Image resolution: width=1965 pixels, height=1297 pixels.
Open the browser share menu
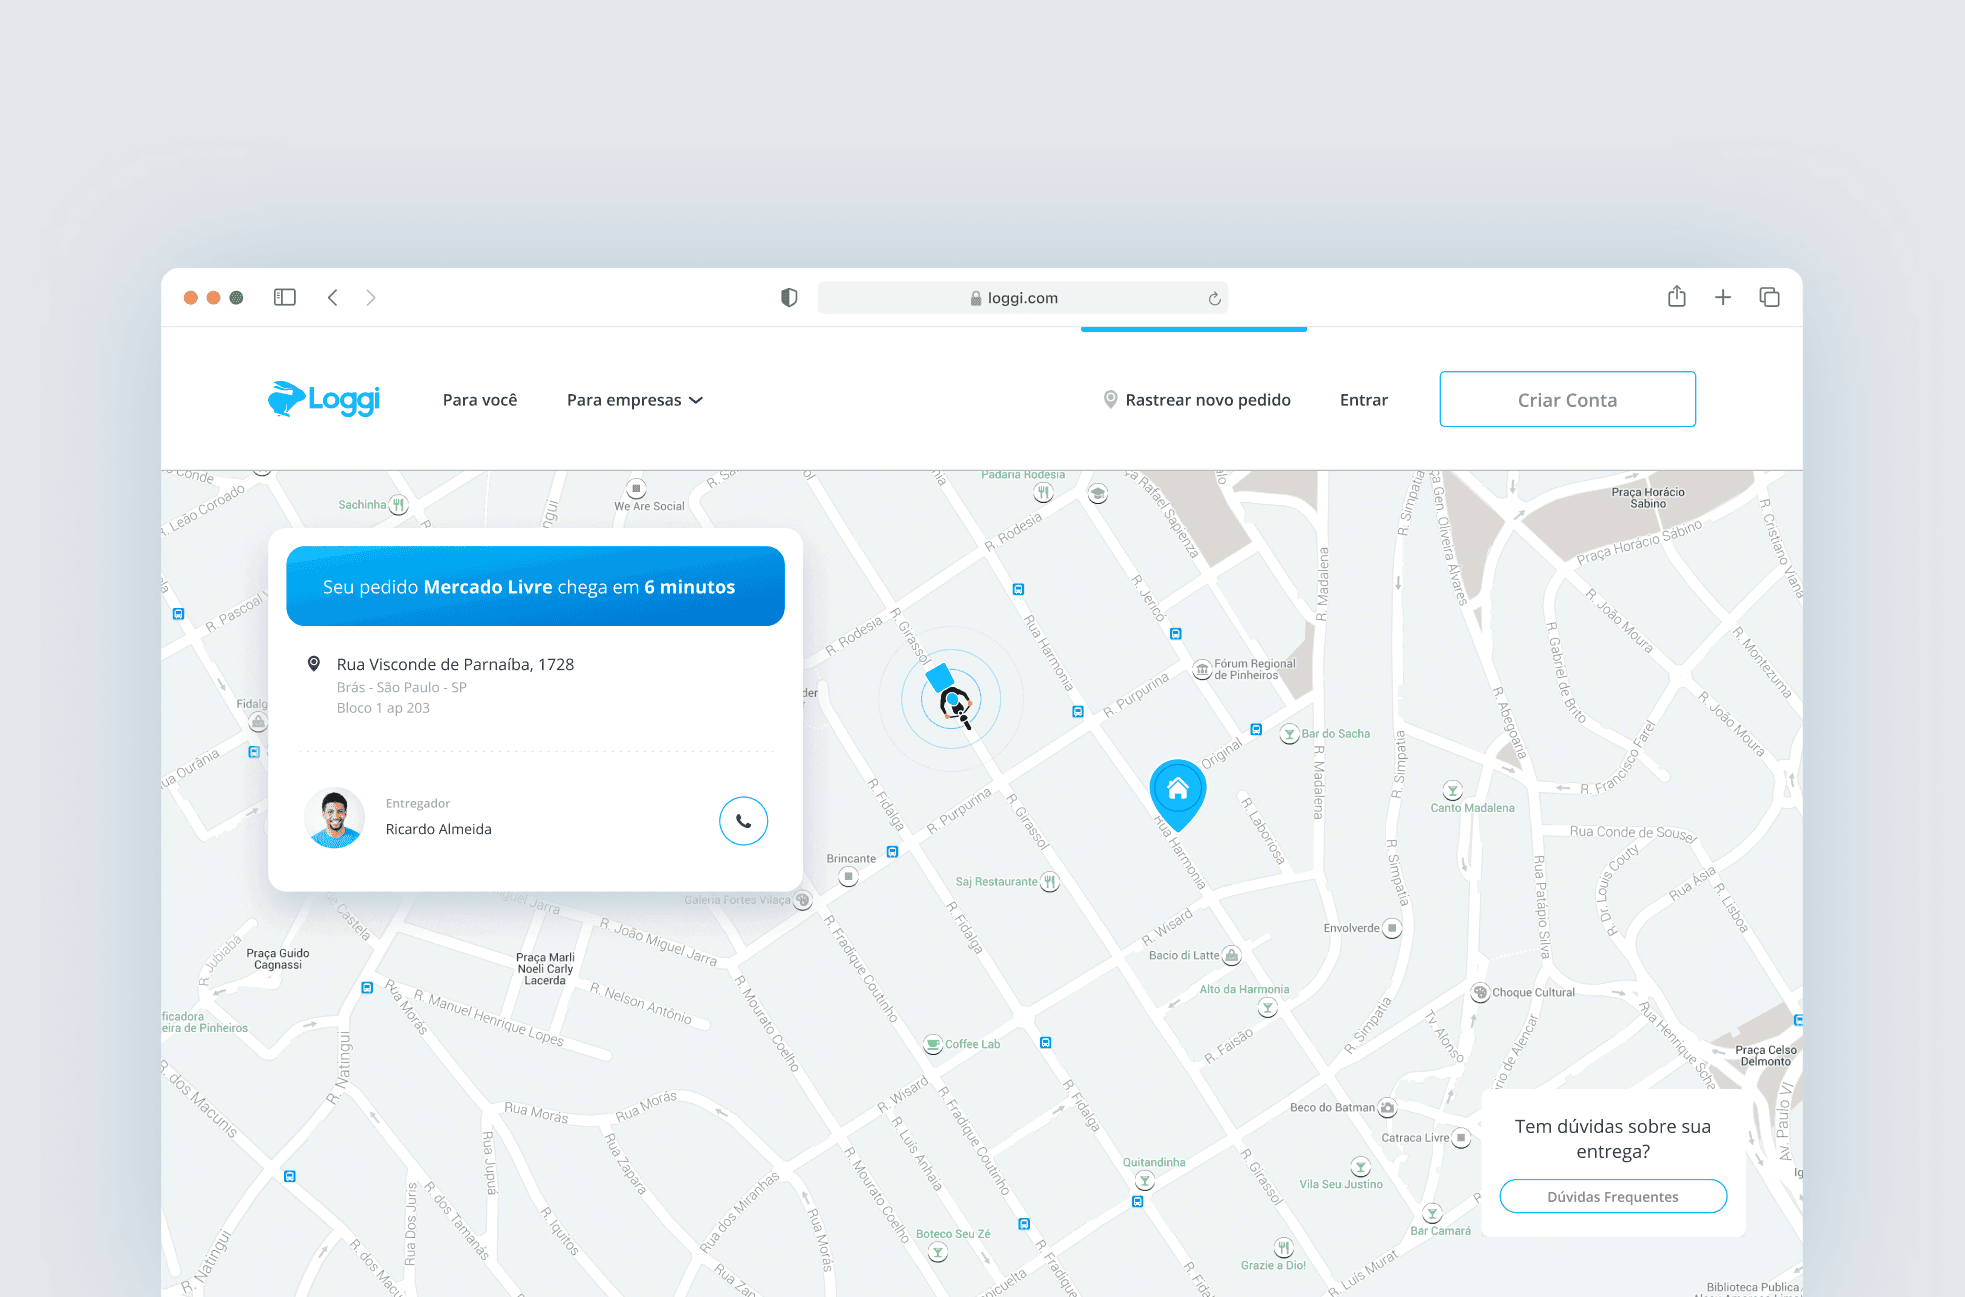click(1677, 296)
